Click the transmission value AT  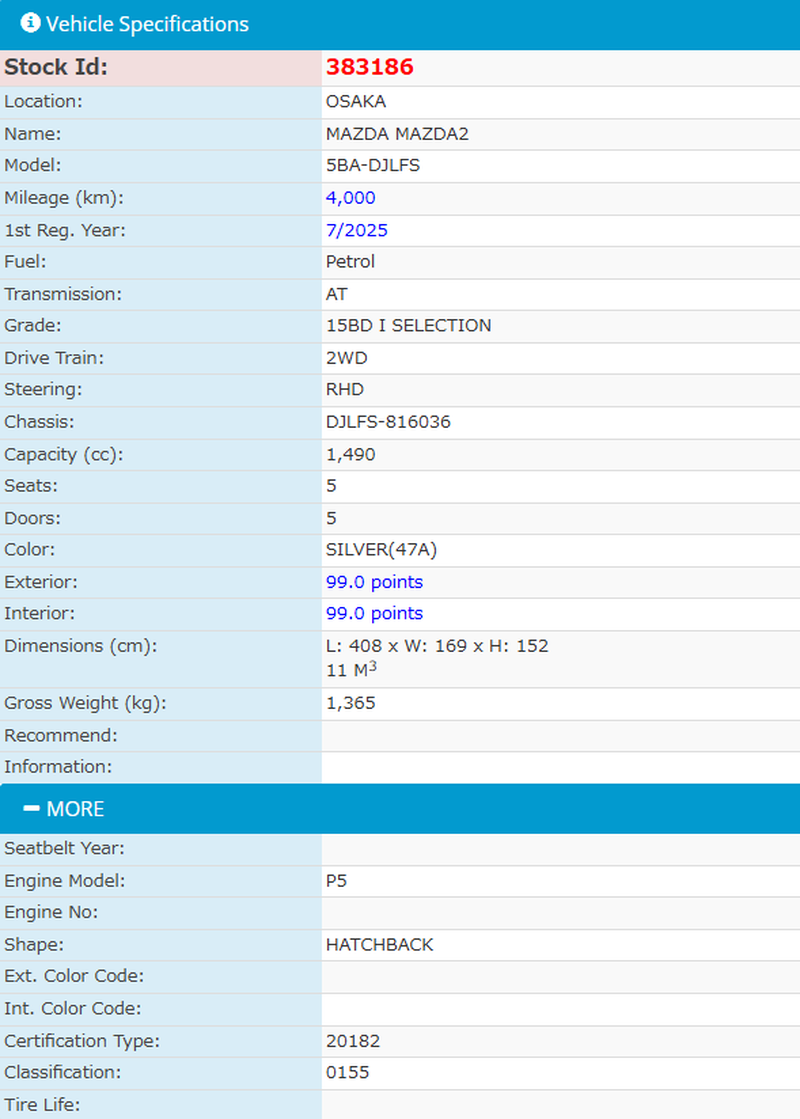click(x=337, y=294)
